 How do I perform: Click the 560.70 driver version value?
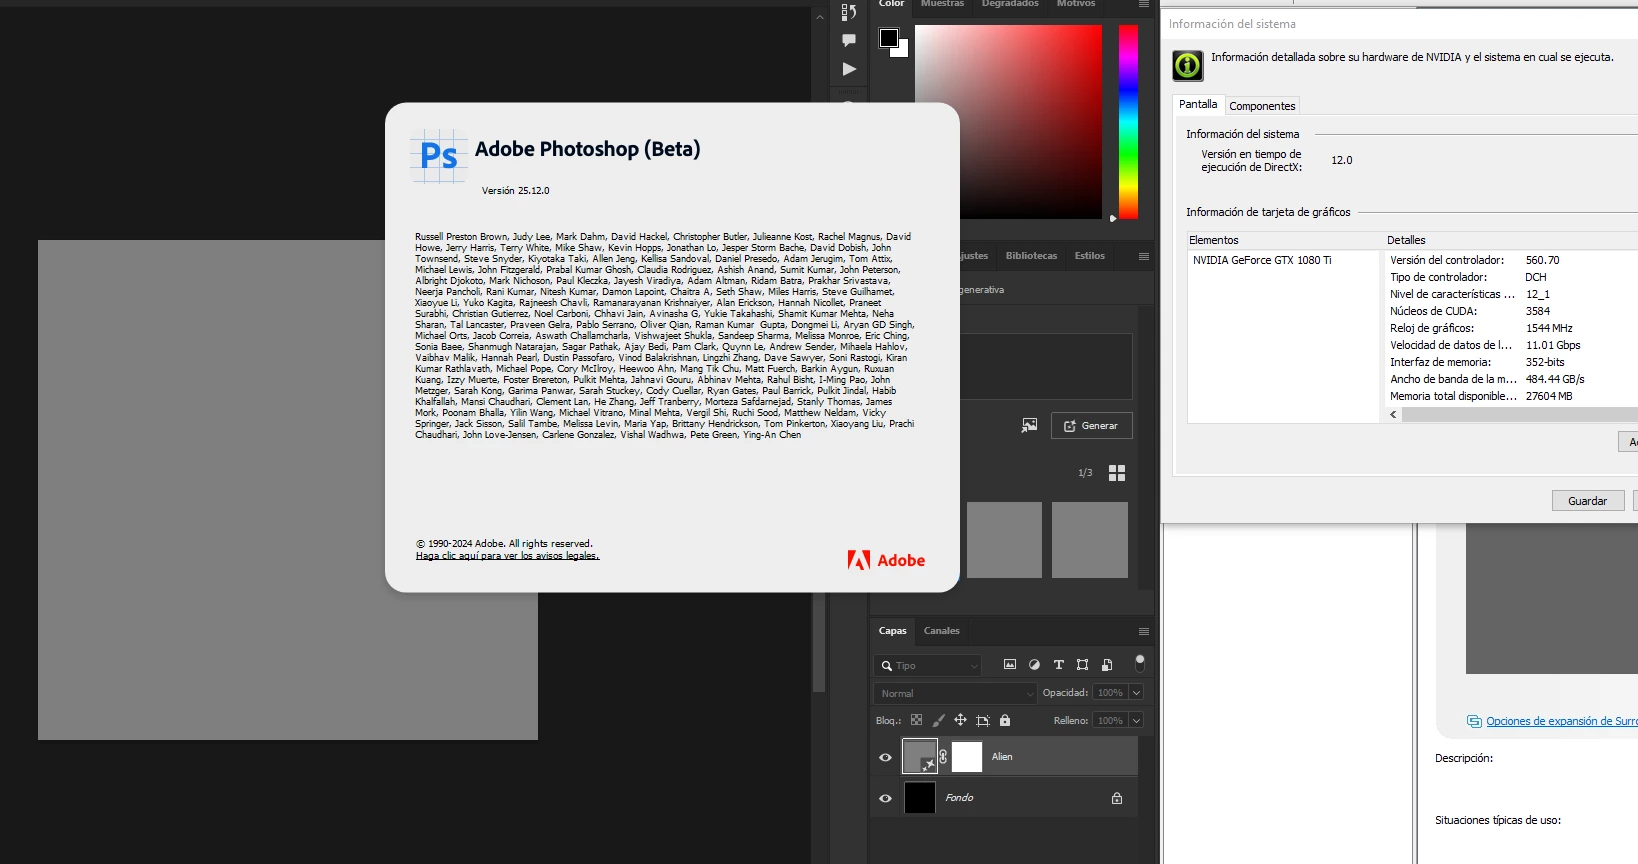(x=1542, y=260)
